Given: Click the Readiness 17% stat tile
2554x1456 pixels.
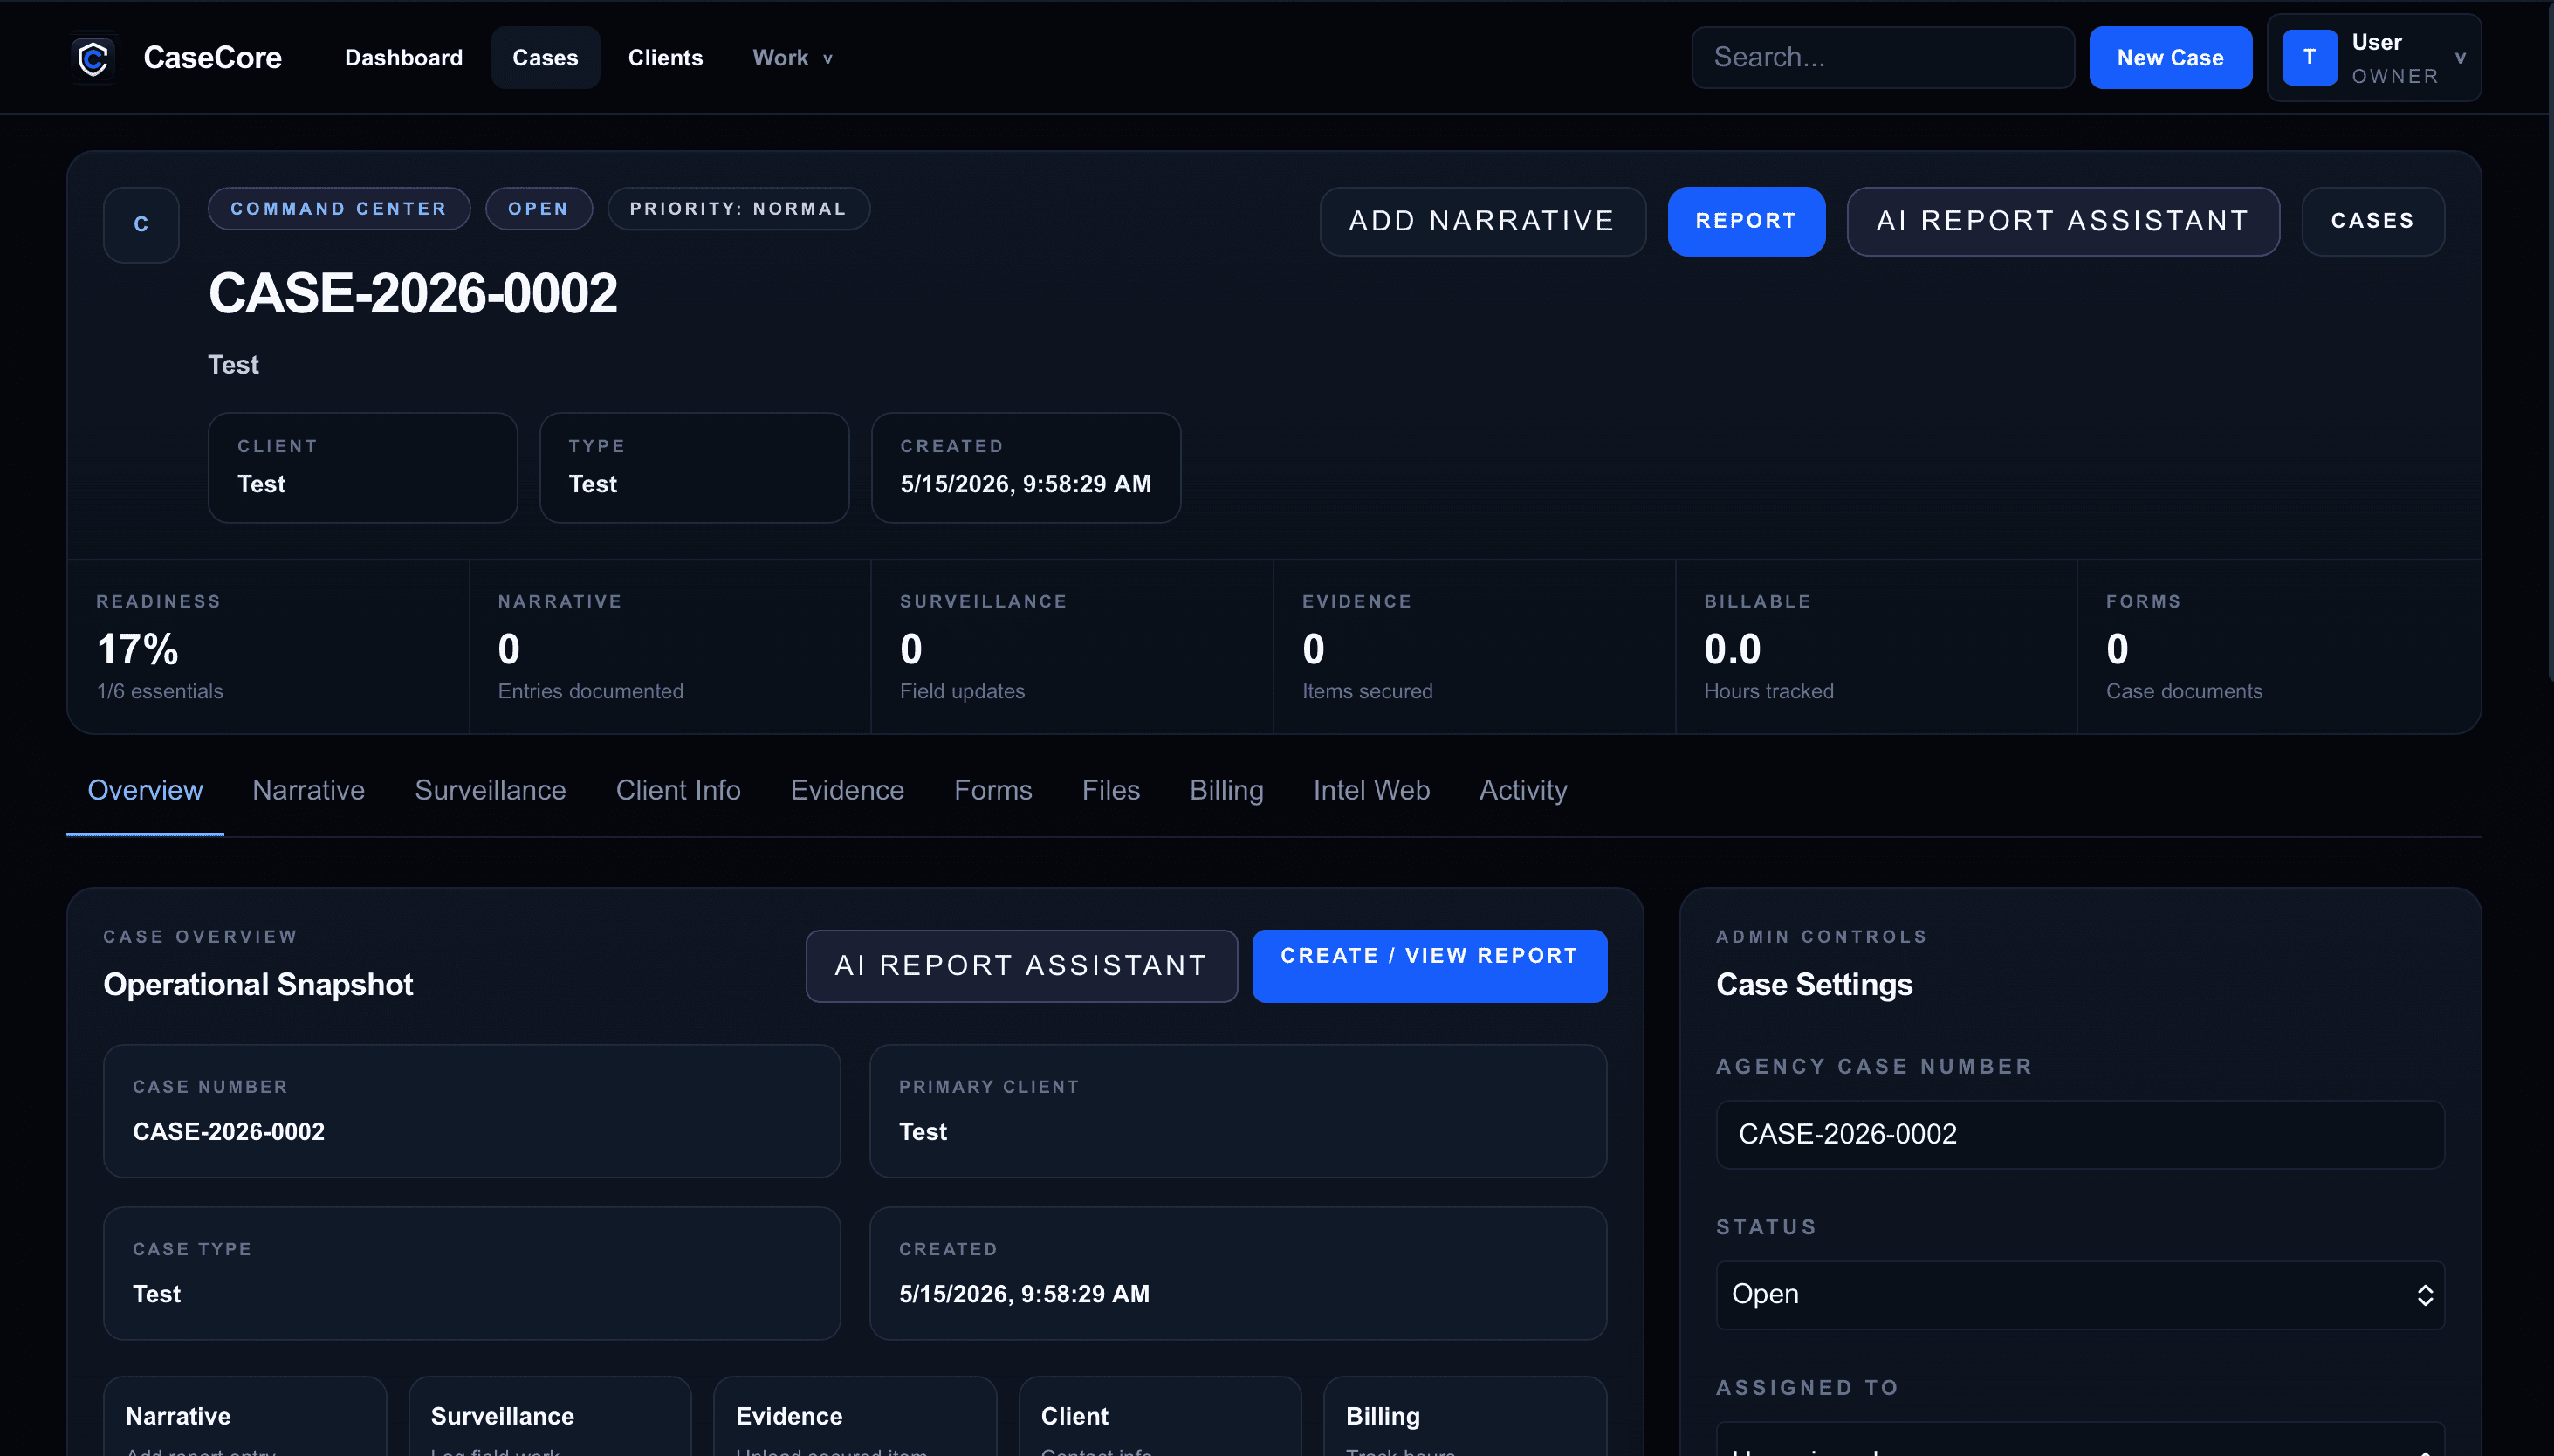Looking at the screenshot, I should click(268, 646).
